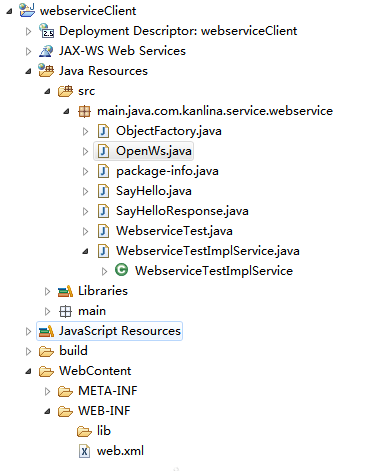Select the 'WebserviceTest.java' file name
Viewport: 371px width, 471px height.
[x=174, y=231]
